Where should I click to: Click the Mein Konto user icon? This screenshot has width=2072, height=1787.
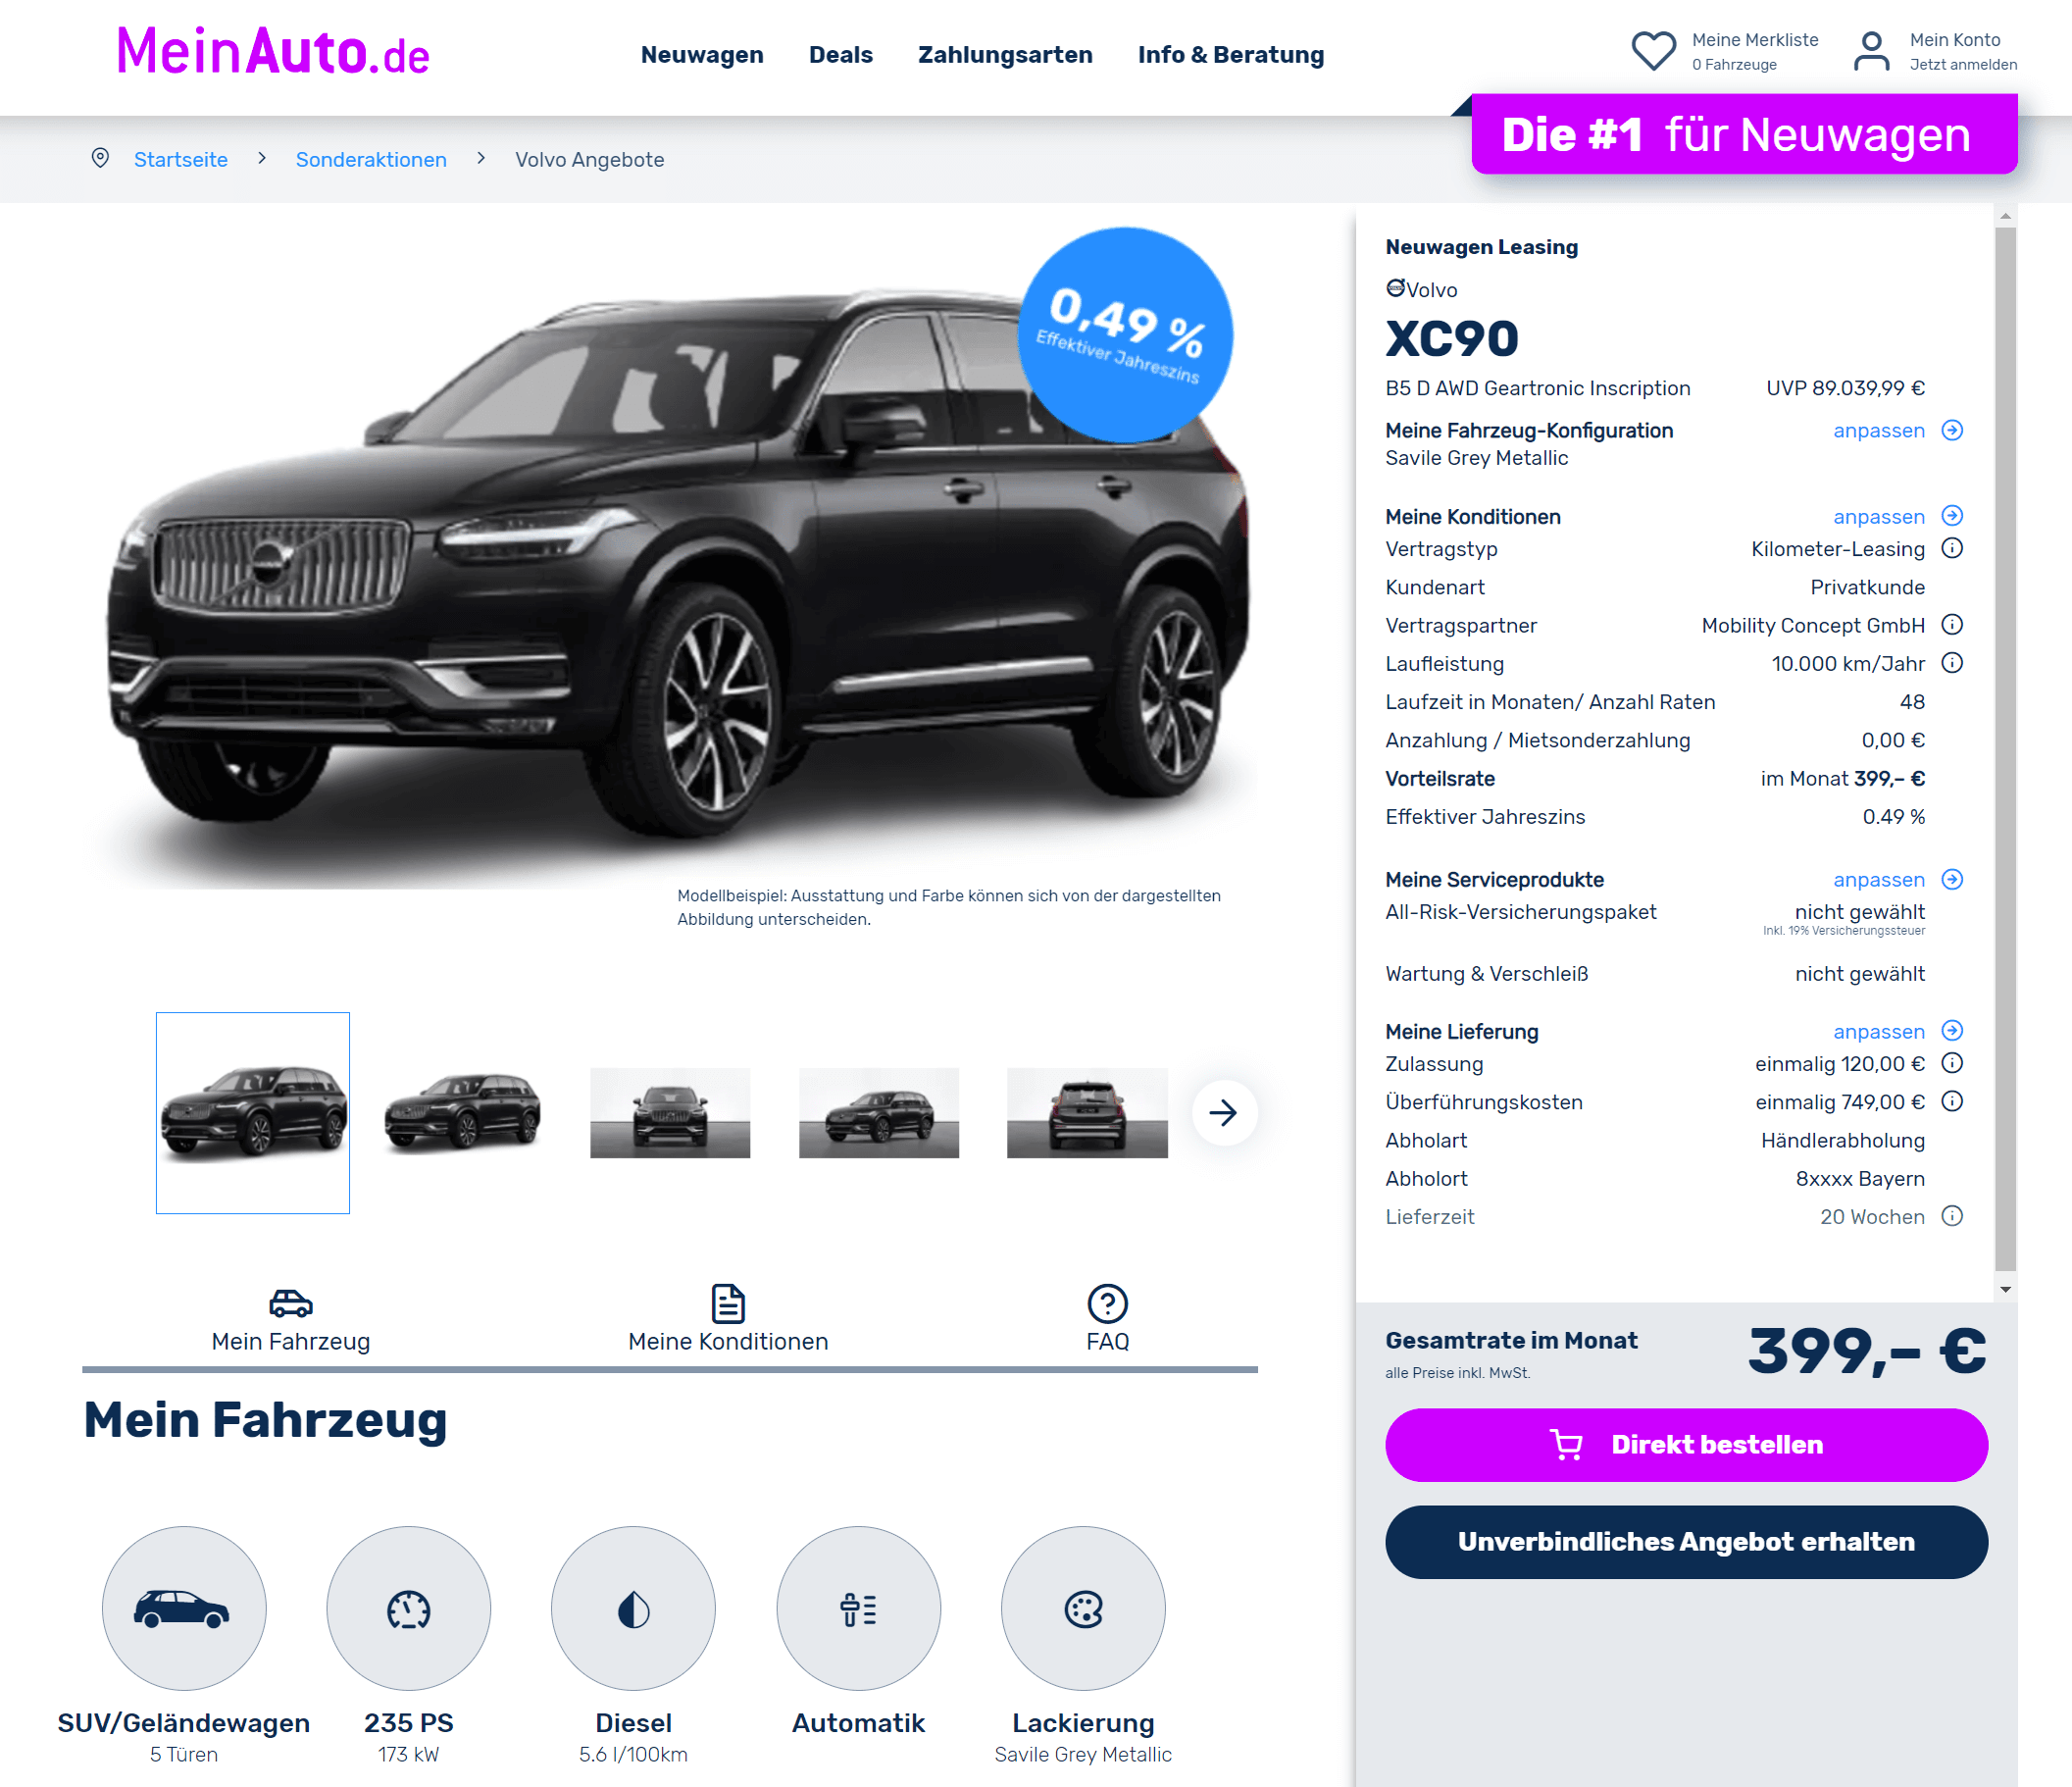point(1871,51)
